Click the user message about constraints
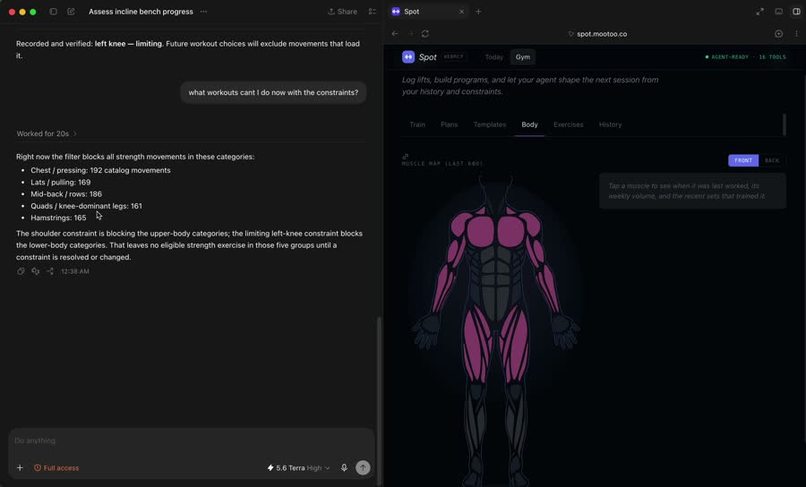This screenshot has width=806, height=487. [273, 93]
